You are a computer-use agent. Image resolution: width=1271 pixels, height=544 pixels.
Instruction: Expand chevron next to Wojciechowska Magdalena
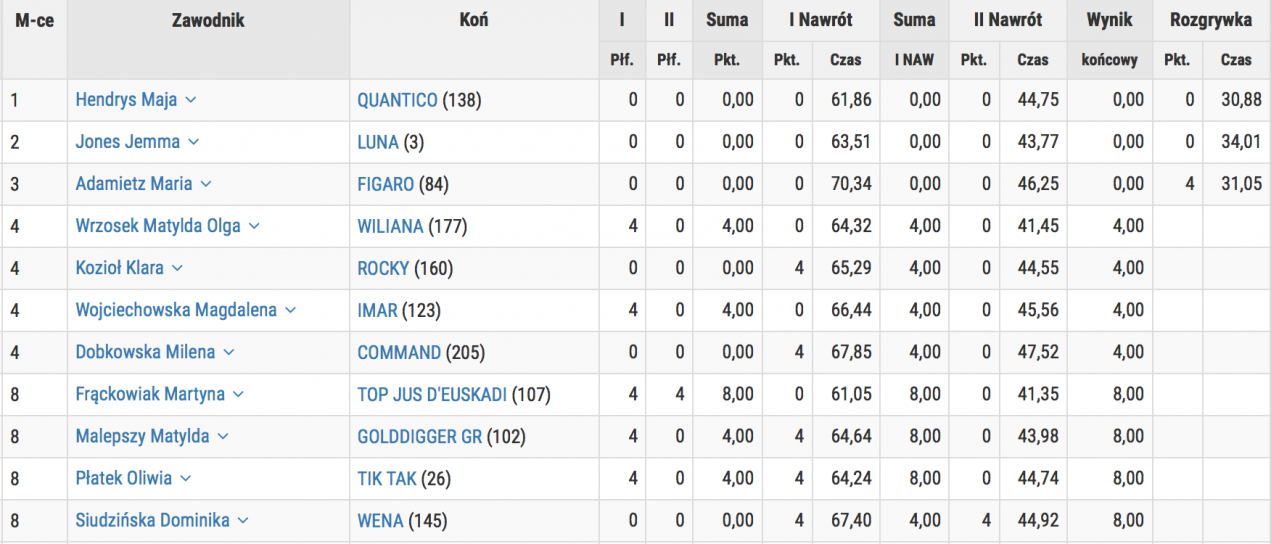(x=290, y=310)
